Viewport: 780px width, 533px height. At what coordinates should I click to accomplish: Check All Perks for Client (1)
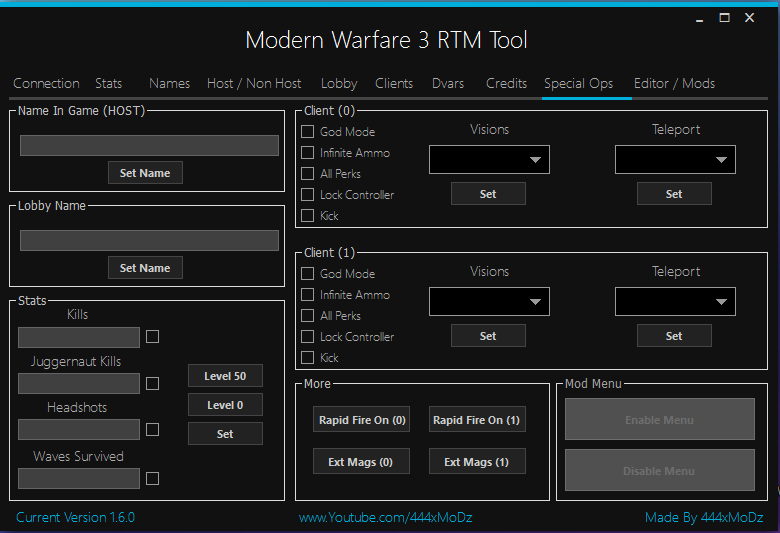pos(307,315)
